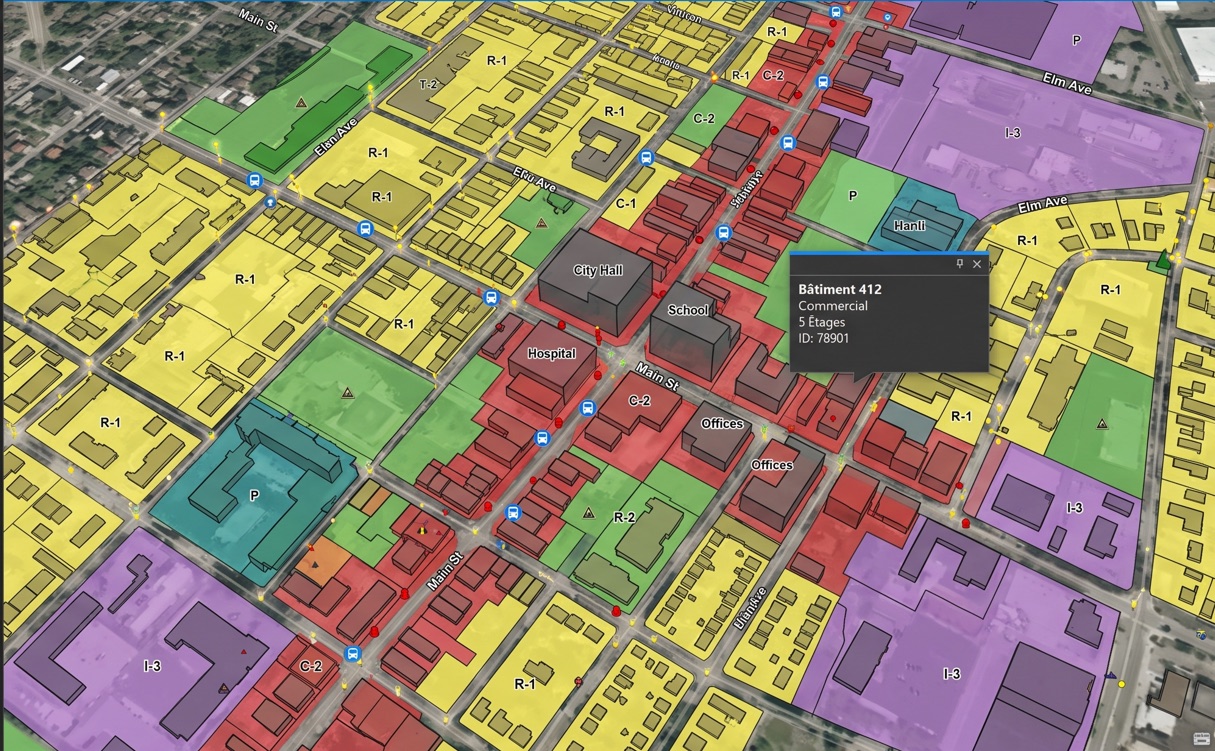Click the T-2 zoning label
Image resolution: width=1215 pixels, height=751 pixels.
pos(429,84)
